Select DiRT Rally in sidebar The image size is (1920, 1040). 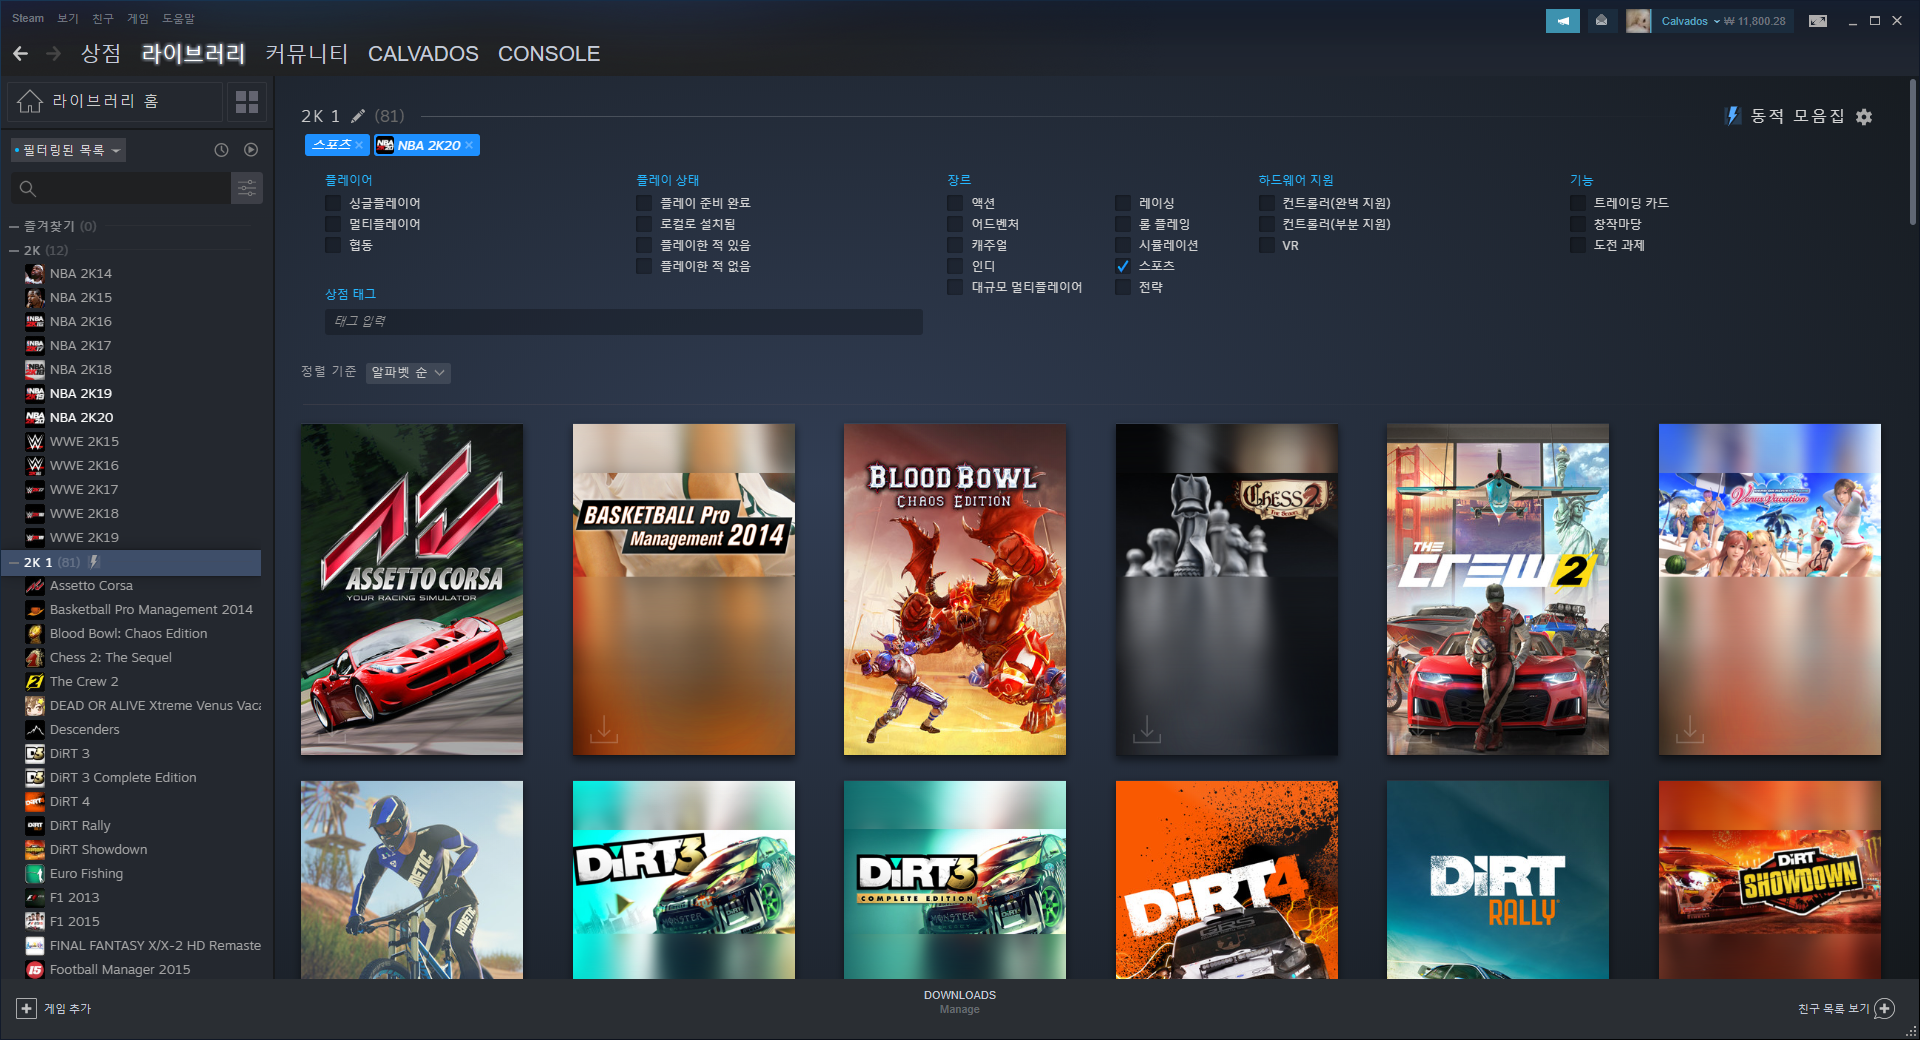(80, 826)
